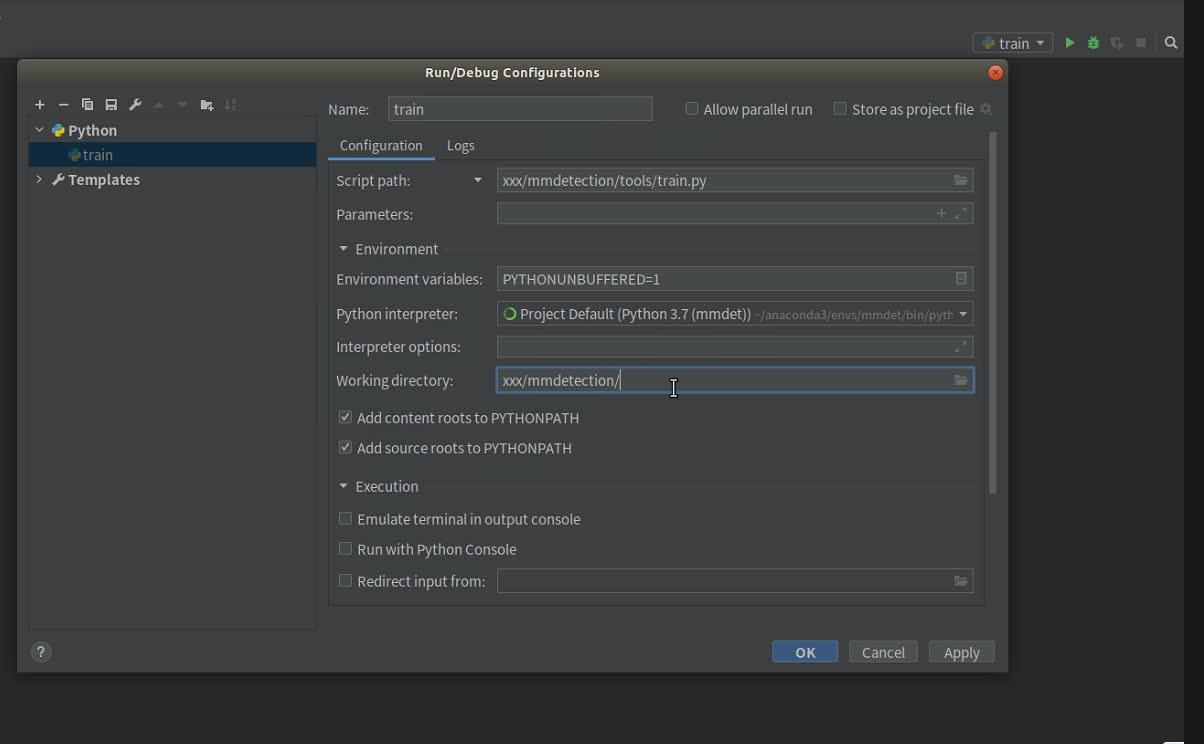Uncheck Add content roots to PYTHONPATH
This screenshot has width=1204, height=744.
coord(345,418)
